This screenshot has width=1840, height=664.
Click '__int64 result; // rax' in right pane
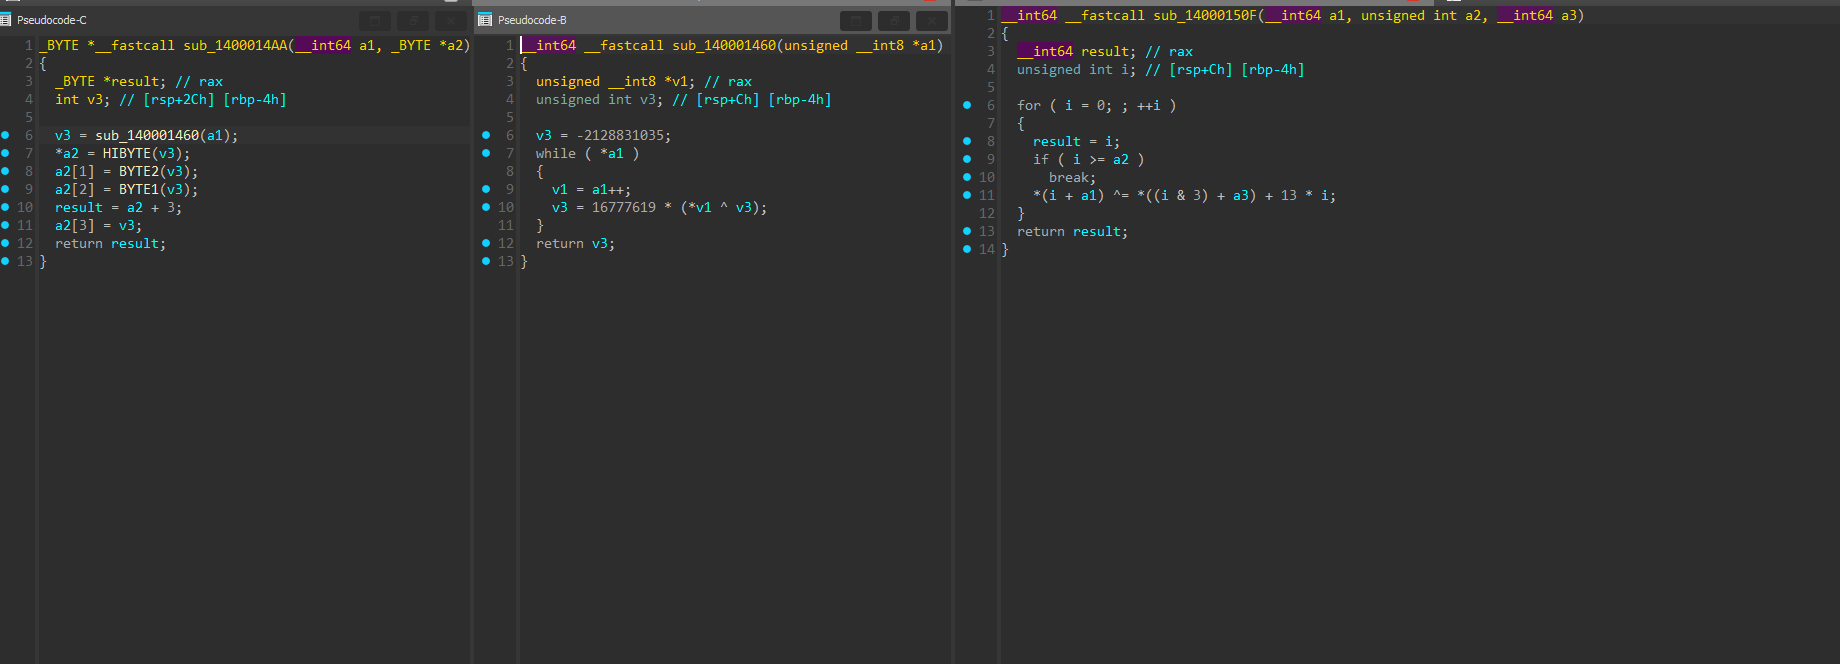1105,51
